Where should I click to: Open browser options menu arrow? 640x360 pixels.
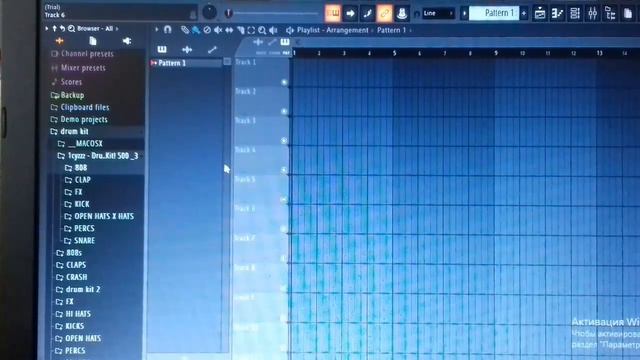coord(47,29)
